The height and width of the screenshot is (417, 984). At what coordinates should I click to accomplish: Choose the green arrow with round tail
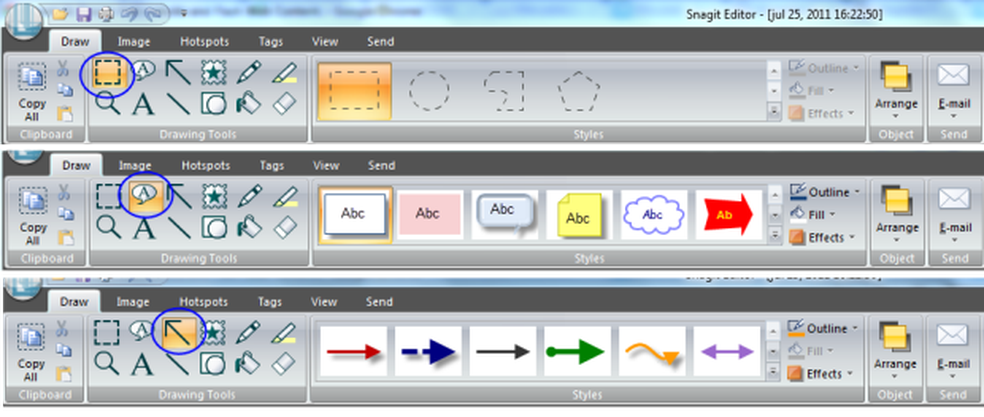577,352
